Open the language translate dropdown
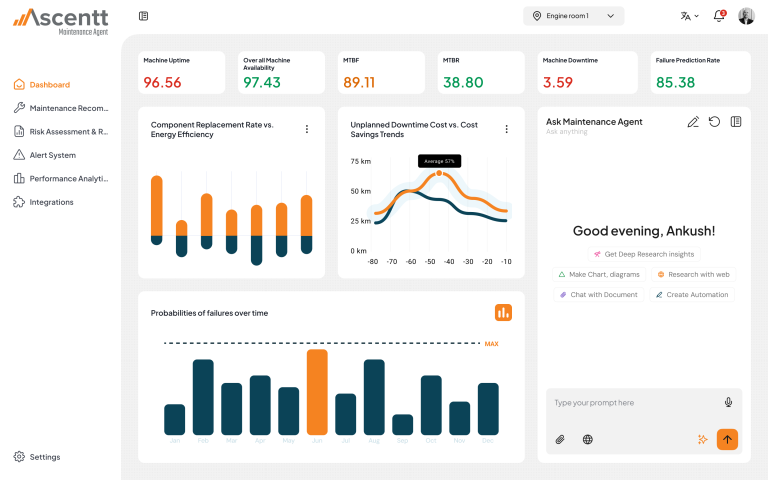 [x=689, y=16]
